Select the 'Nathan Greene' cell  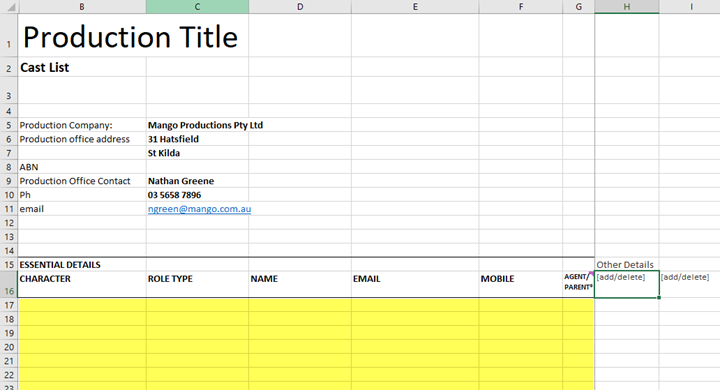[x=197, y=181]
